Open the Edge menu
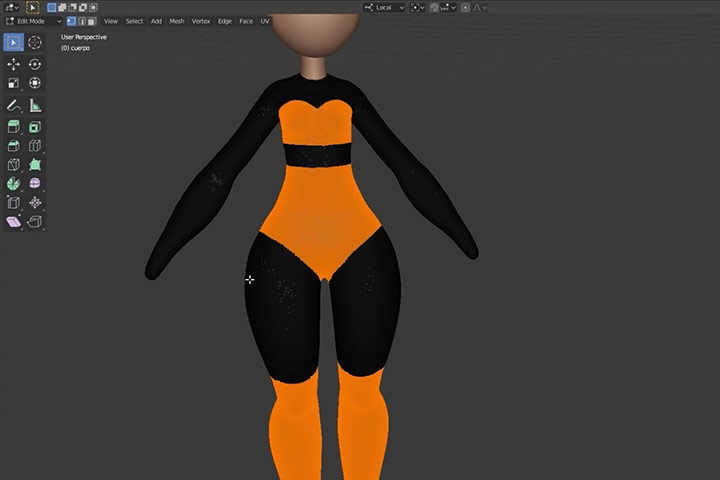Screen dimensions: 720x480 pos(225,21)
